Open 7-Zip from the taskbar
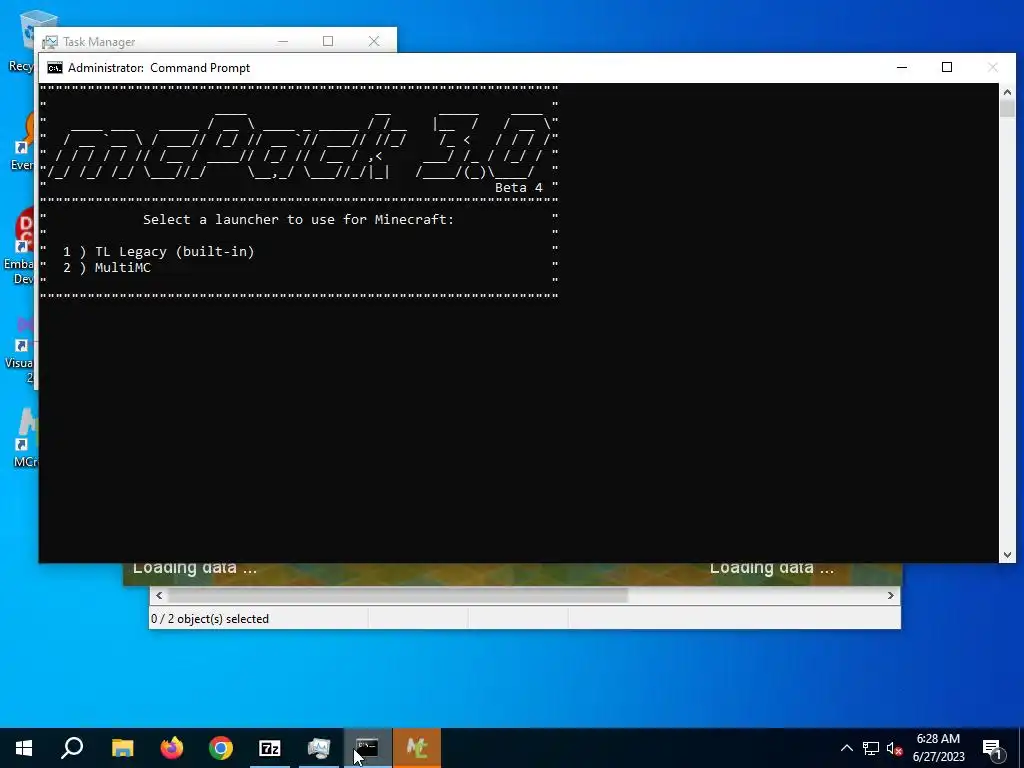The height and width of the screenshot is (768, 1024). [270, 748]
